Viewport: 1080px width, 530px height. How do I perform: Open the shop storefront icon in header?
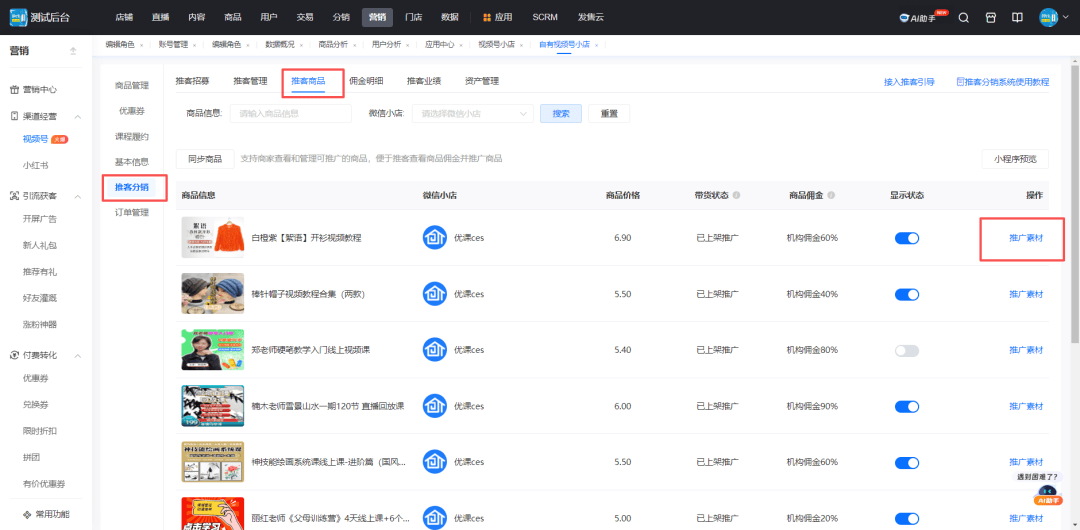pyautogui.click(x=991, y=17)
